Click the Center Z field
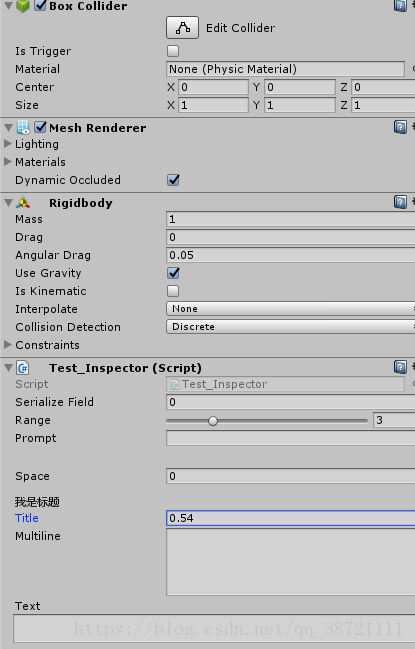Image resolution: width=415 pixels, height=649 pixels. click(x=383, y=87)
